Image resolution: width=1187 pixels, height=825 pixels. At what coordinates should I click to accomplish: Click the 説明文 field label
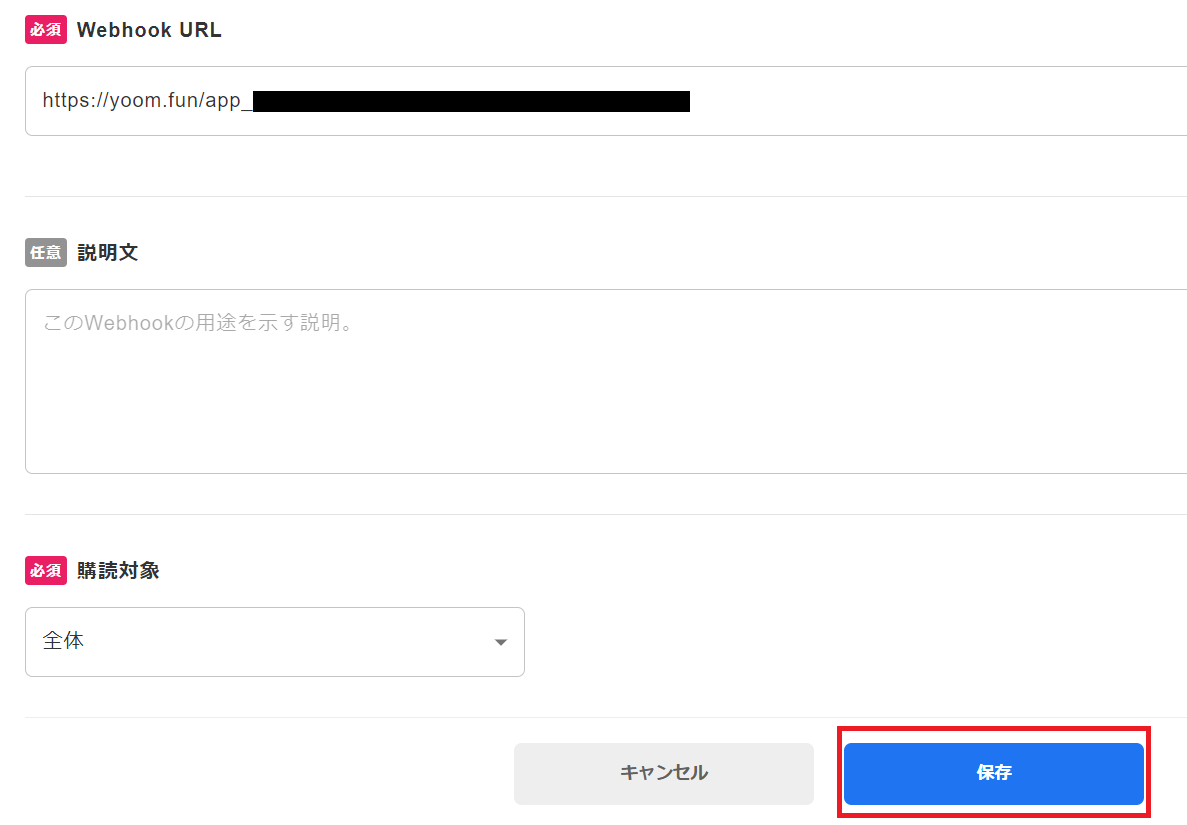(107, 253)
